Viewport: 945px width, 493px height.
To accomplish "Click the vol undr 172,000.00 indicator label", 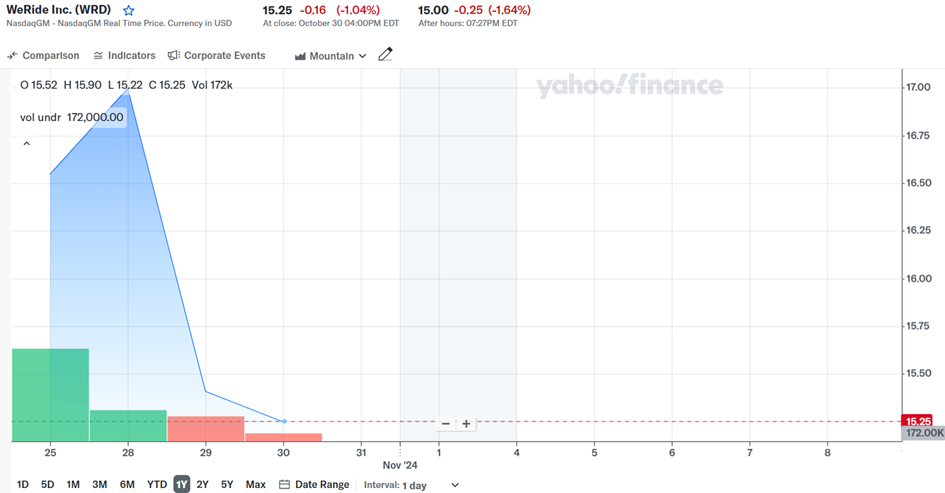I will tap(72, 117).
